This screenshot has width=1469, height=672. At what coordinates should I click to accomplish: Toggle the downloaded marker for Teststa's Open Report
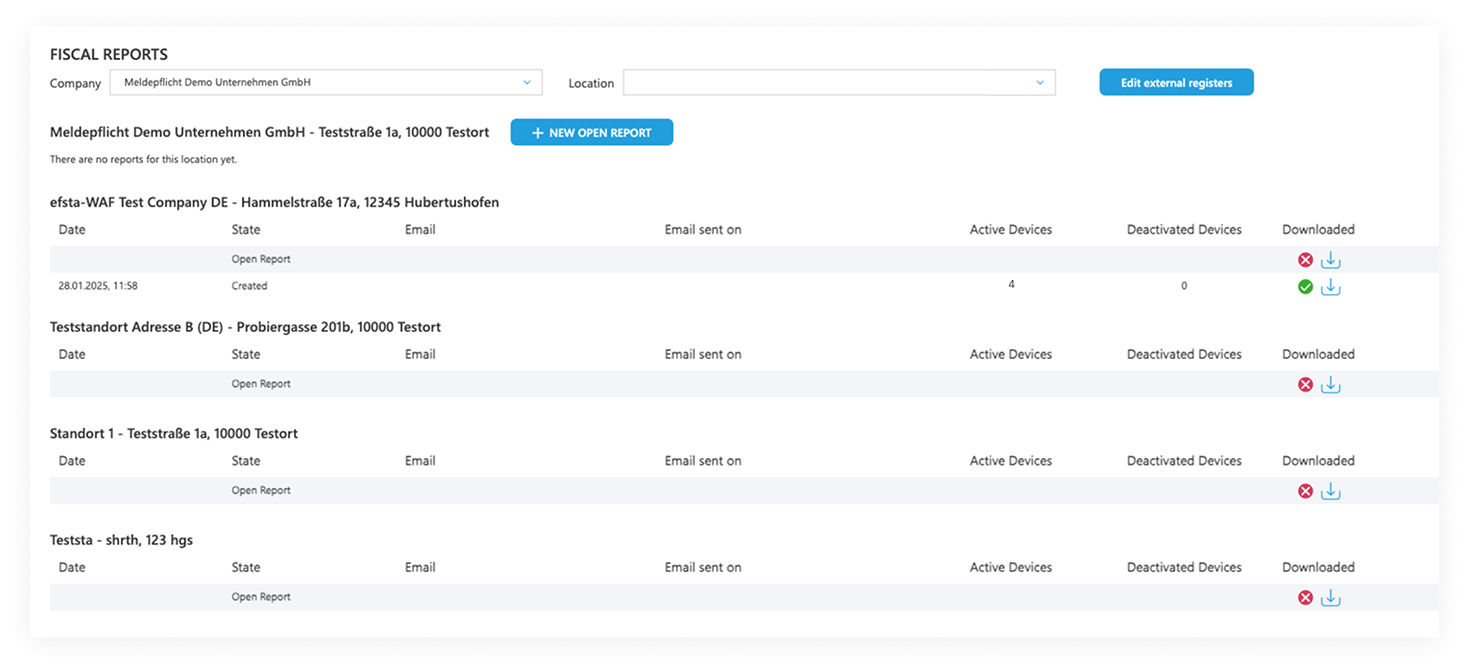pyautogui.click(x=1305, y=597)
